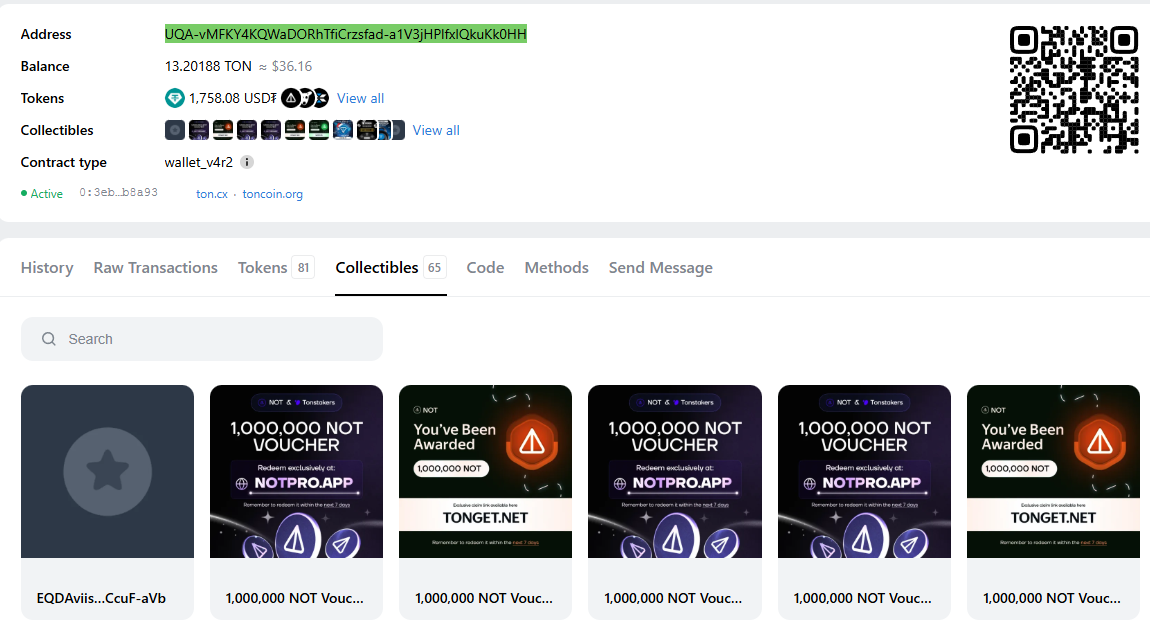Click the 1,758.08 USD₮ amount
Image resolution: width=1150 pixels, height=626 pixels.
coord(232,98)
